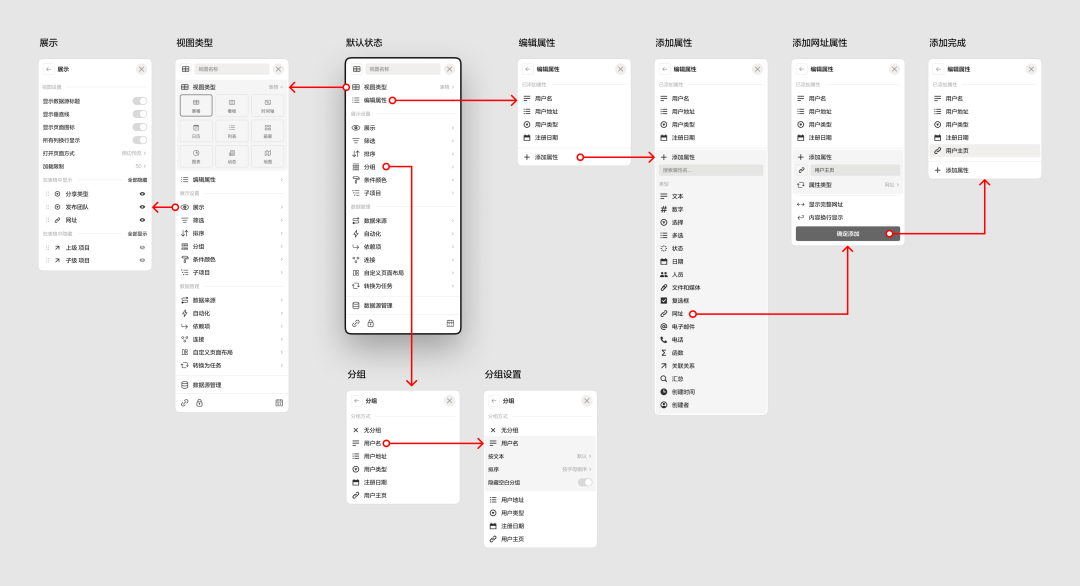Click the 网址 link type in the property list

point(677,314)
